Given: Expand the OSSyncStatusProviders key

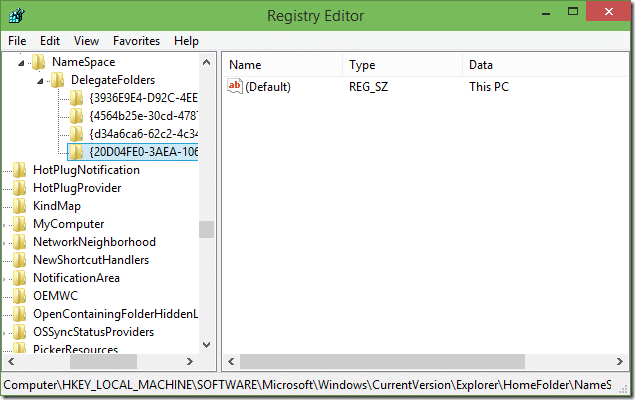Looking at the screenshot, I should [x=4, y=333].
